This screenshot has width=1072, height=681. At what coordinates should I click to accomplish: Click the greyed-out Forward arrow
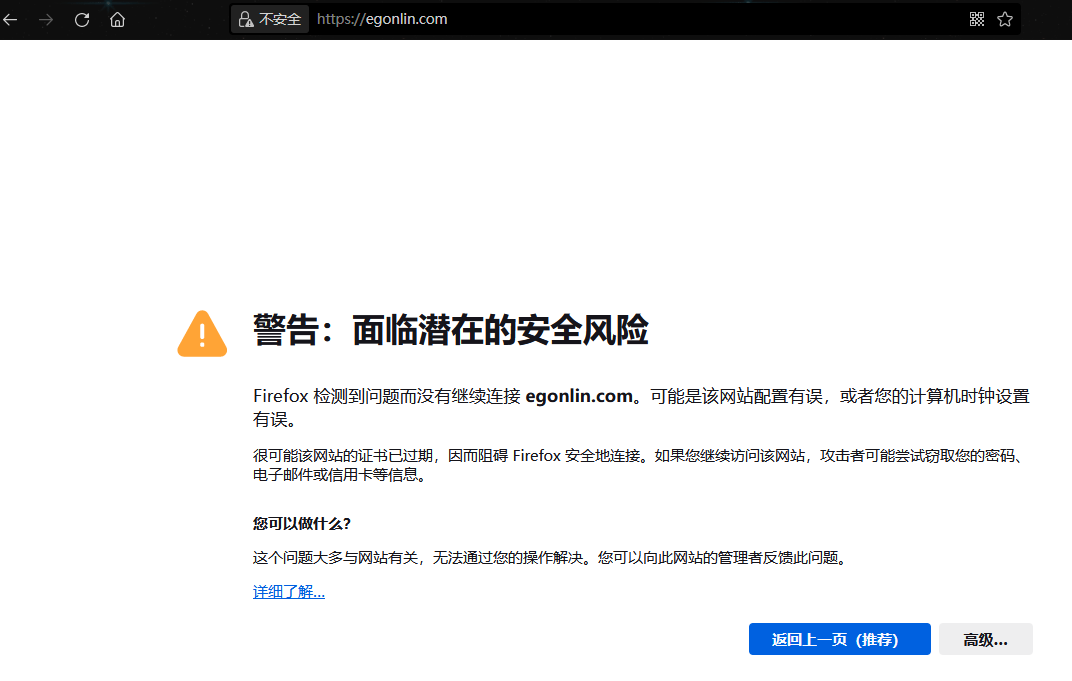[x=46, y=19]
